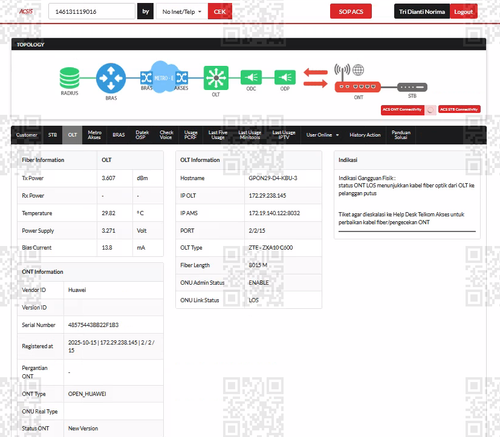The width and height of the screenshot is (500, 437).
Task: Click the by label button
Action: (x=145, y=12)
